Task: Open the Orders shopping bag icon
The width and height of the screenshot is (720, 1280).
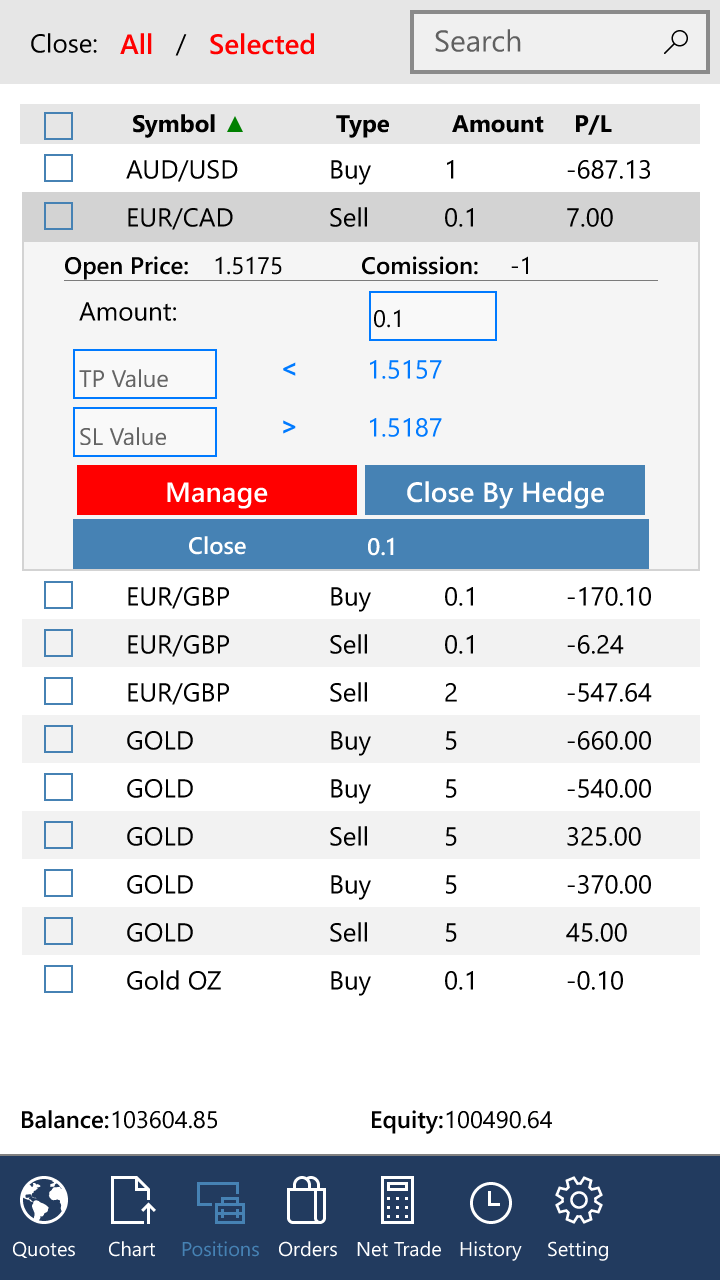Action: tap(307, 1201)
